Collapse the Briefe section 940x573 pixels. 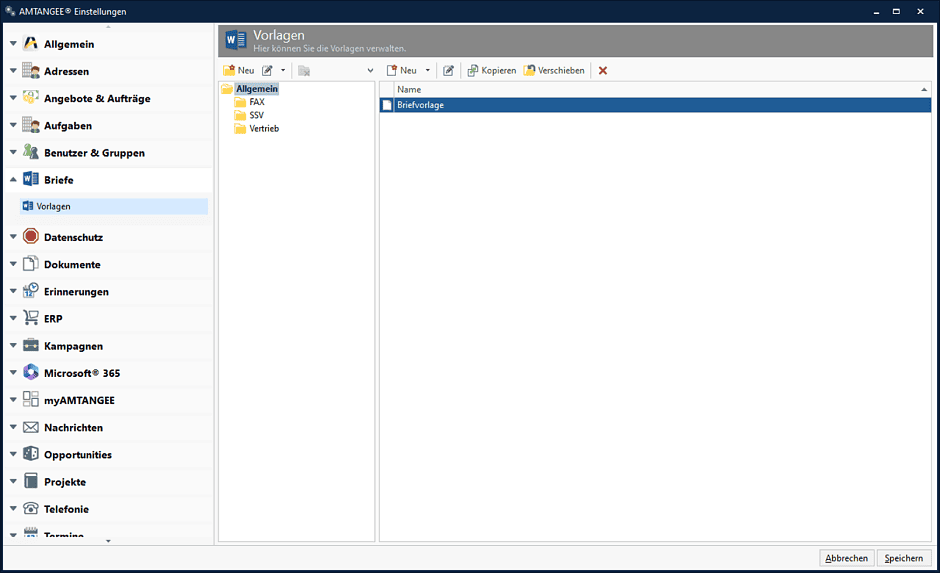tap(13, 180)
